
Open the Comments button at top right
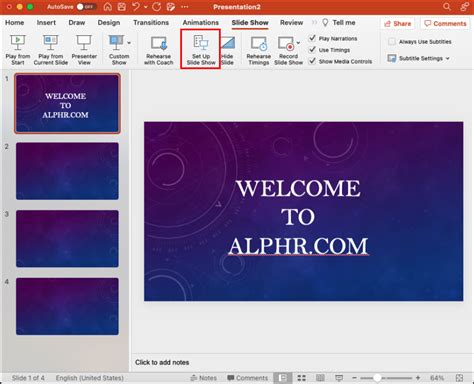[x=445, y=24]
